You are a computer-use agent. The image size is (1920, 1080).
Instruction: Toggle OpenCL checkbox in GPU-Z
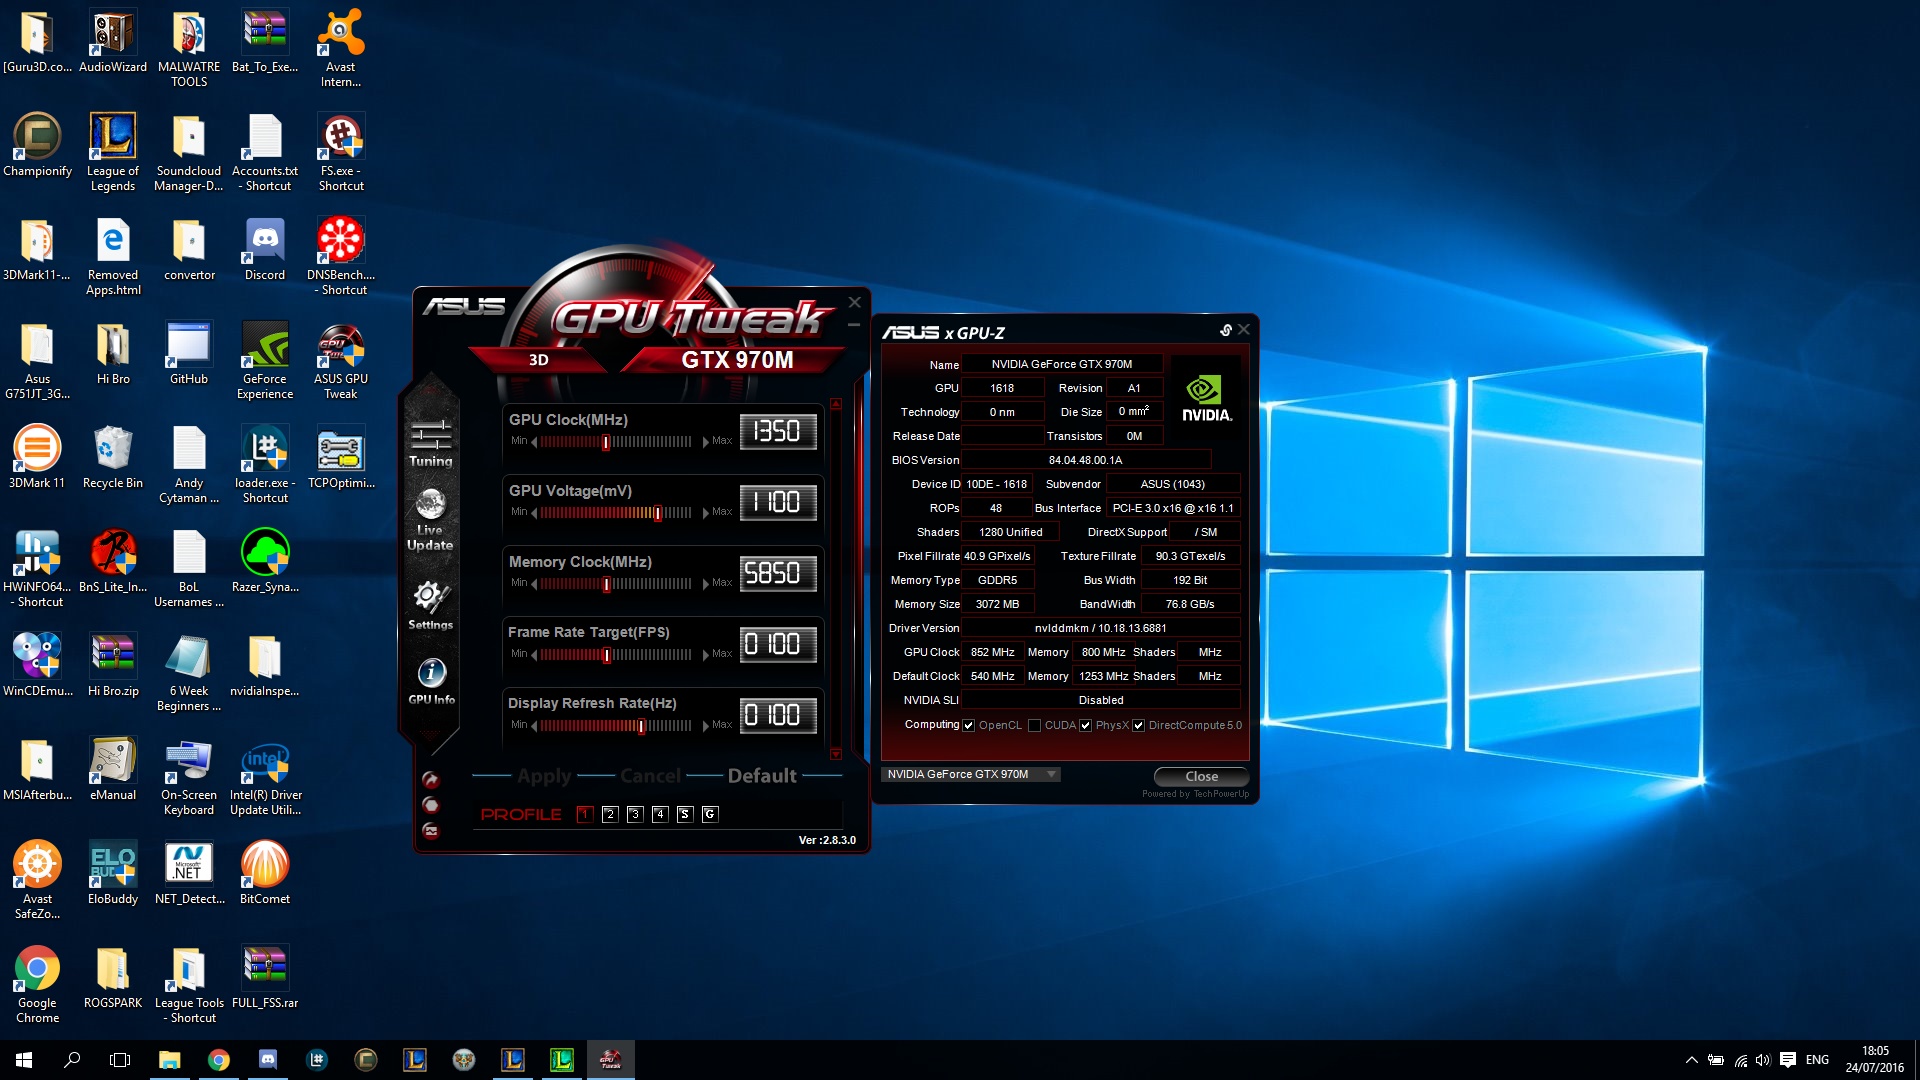point(968,726)
